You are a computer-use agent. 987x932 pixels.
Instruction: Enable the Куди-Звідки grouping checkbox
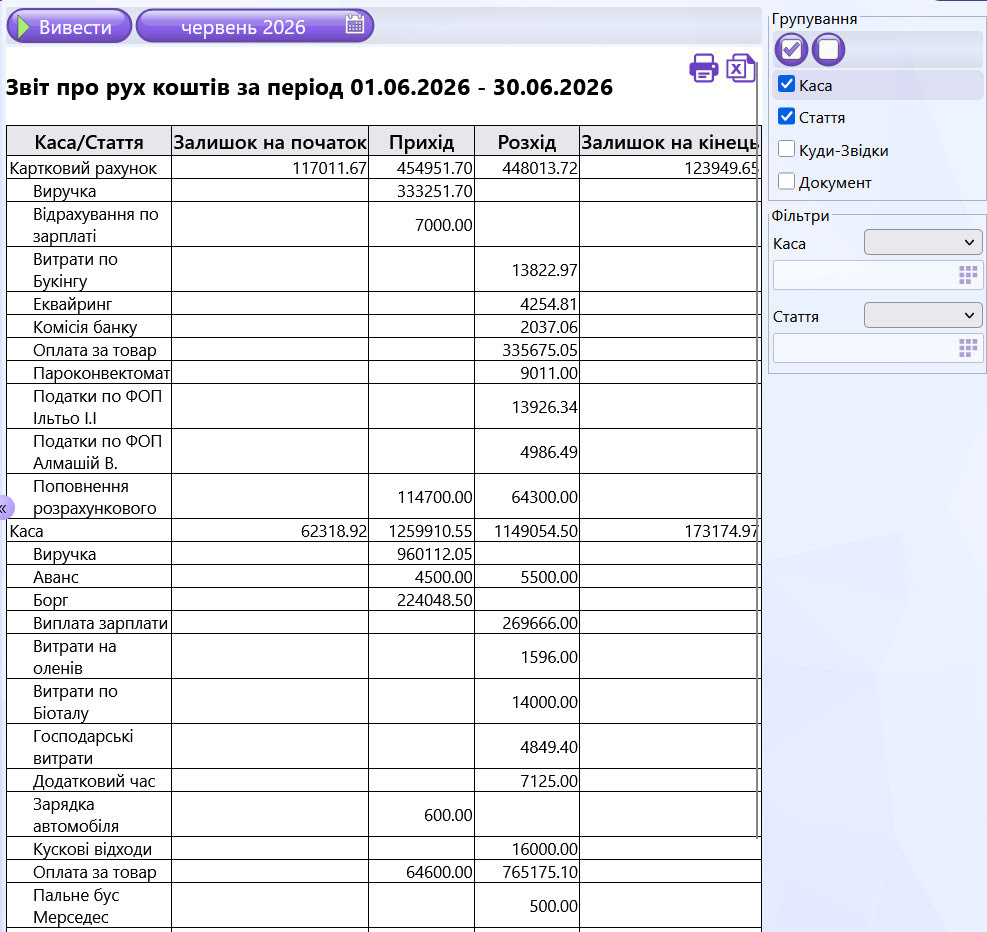(x=786, y=149)
